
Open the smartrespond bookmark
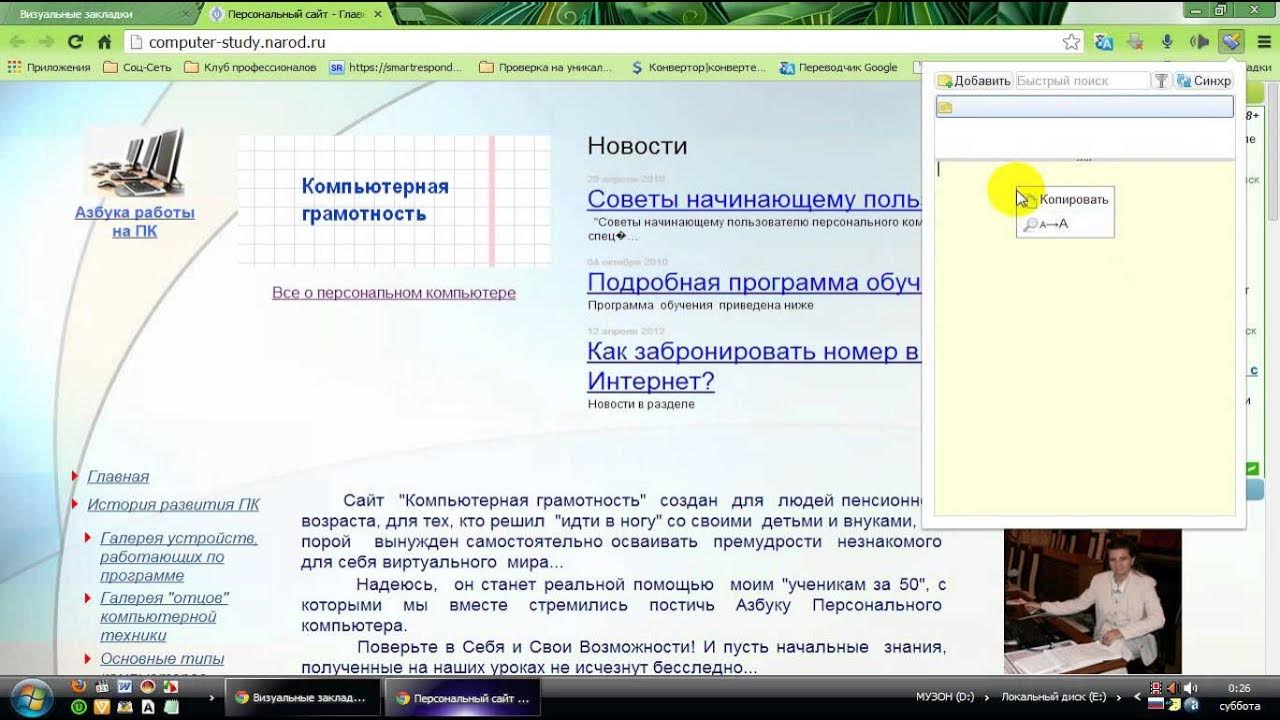point(396,67)
